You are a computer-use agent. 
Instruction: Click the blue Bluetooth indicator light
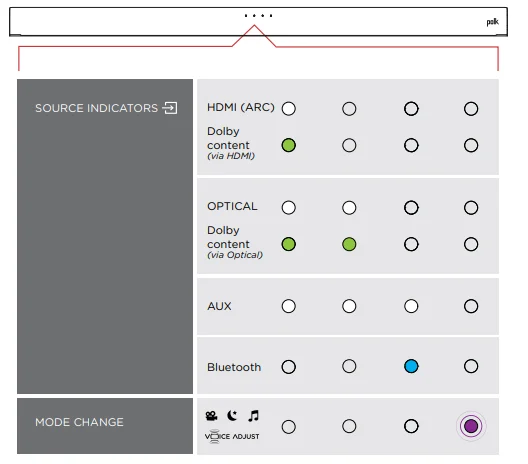tap(411, 366)
